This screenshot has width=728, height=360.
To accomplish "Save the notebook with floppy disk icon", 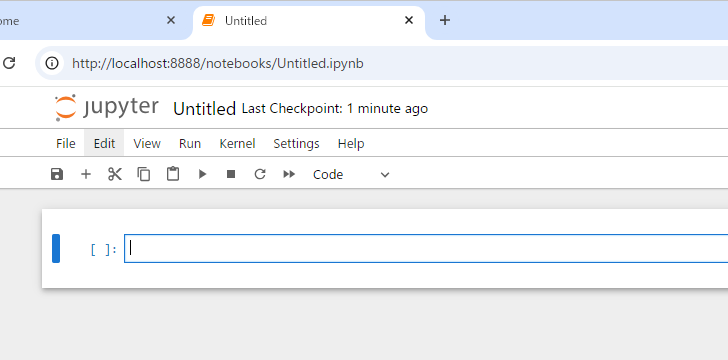I will 57,174.
